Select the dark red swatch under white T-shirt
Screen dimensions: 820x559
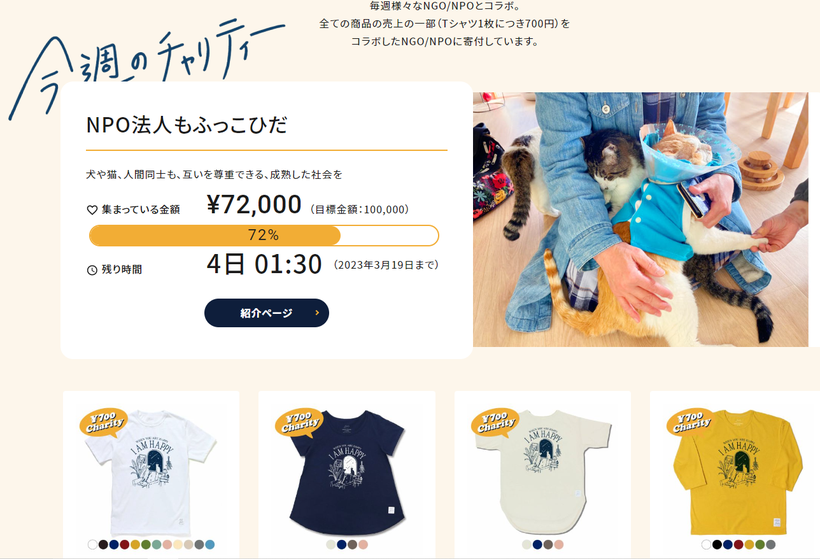[x=124, y=544]
